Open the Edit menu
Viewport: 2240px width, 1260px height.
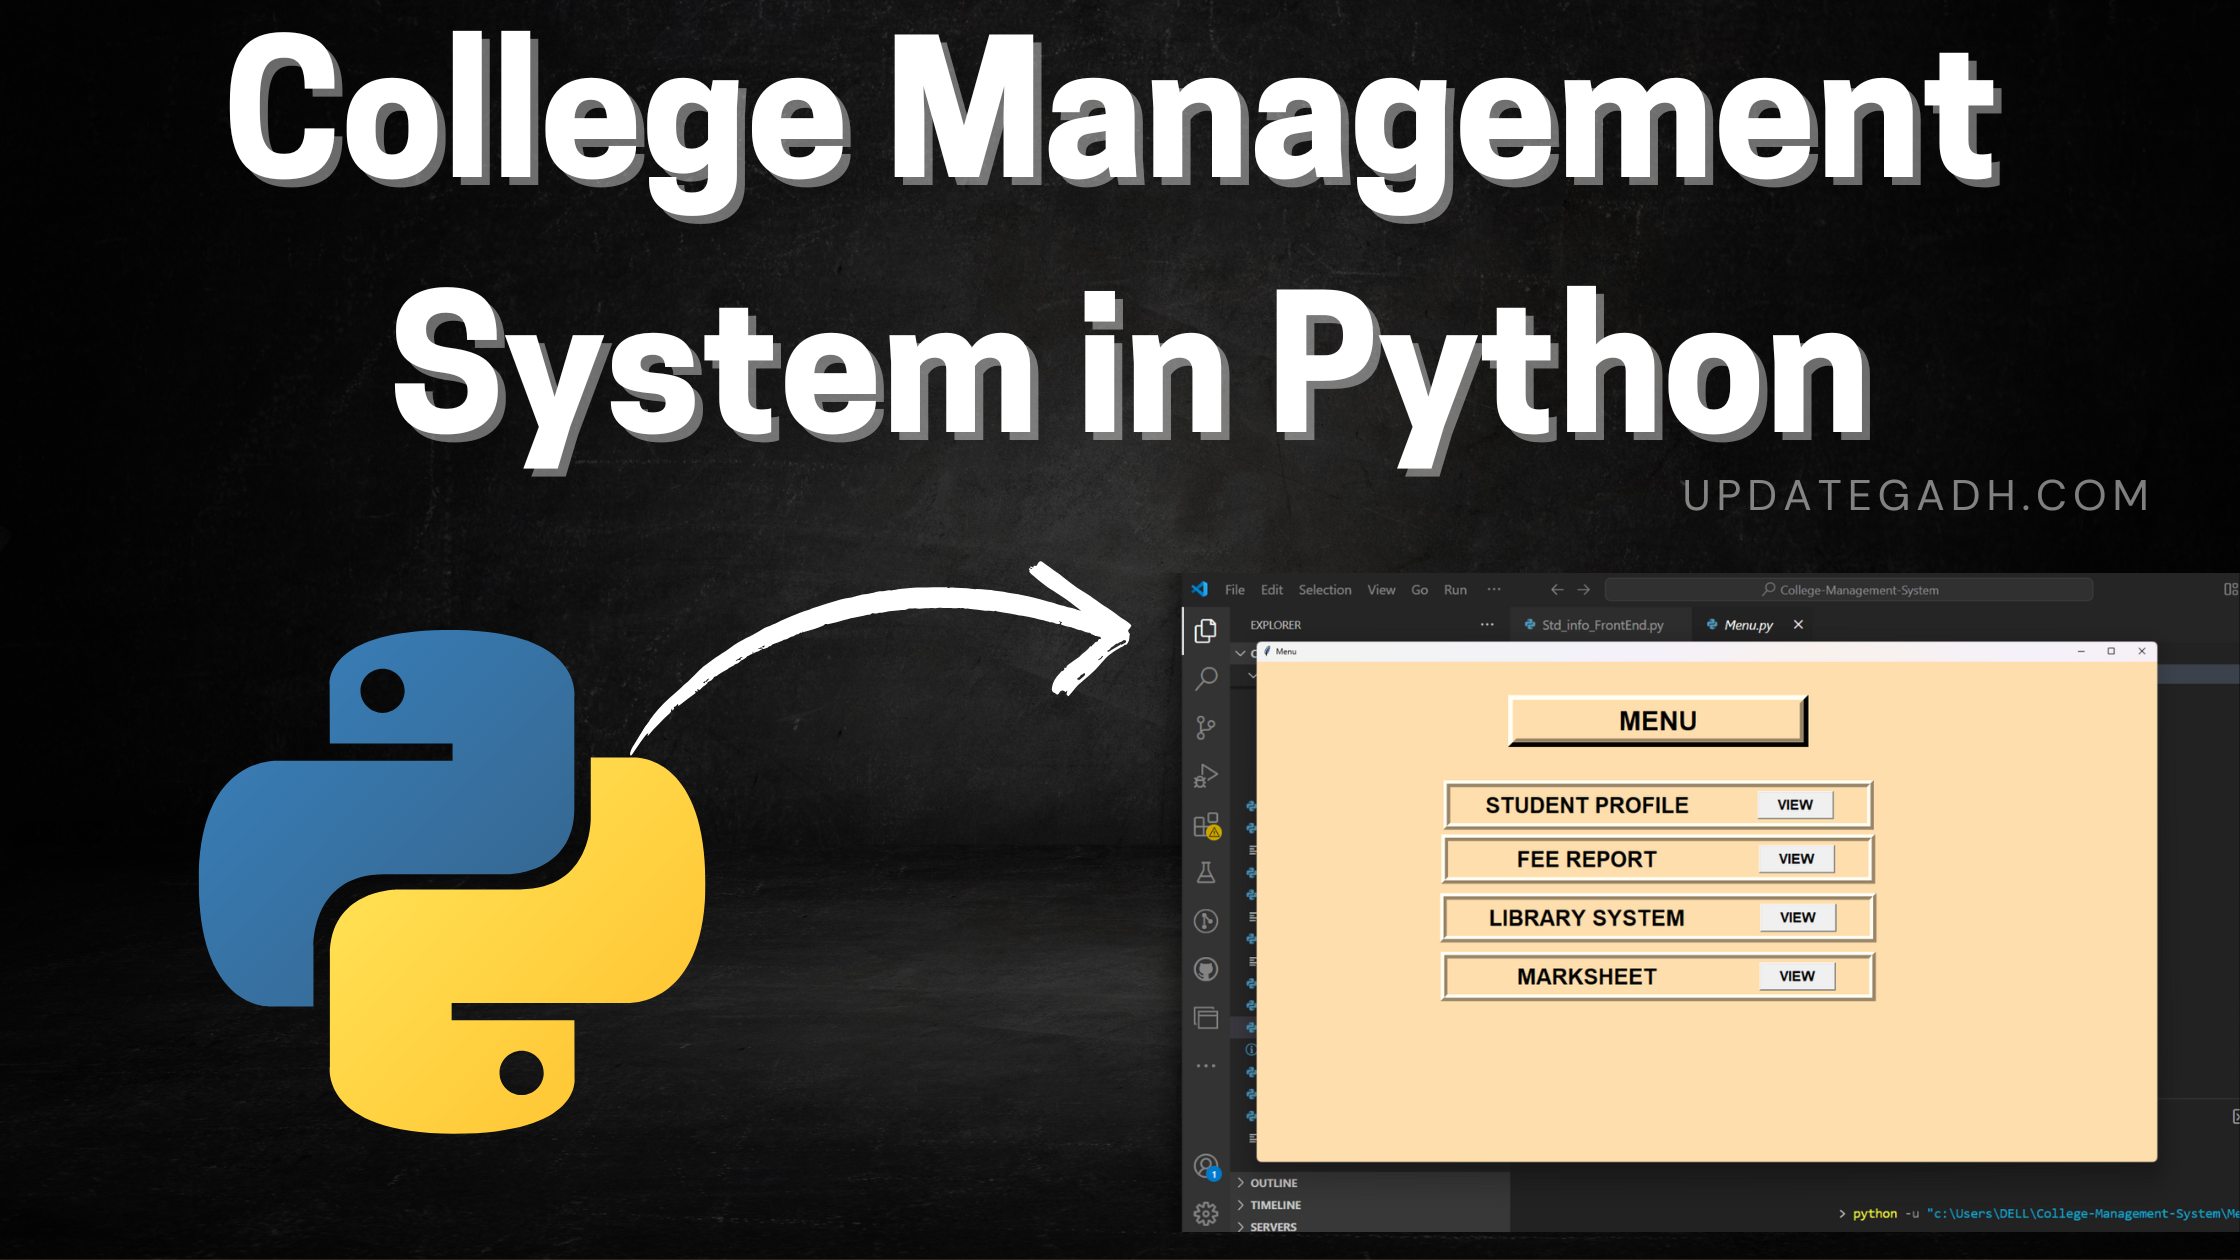tap(1272, 590)
